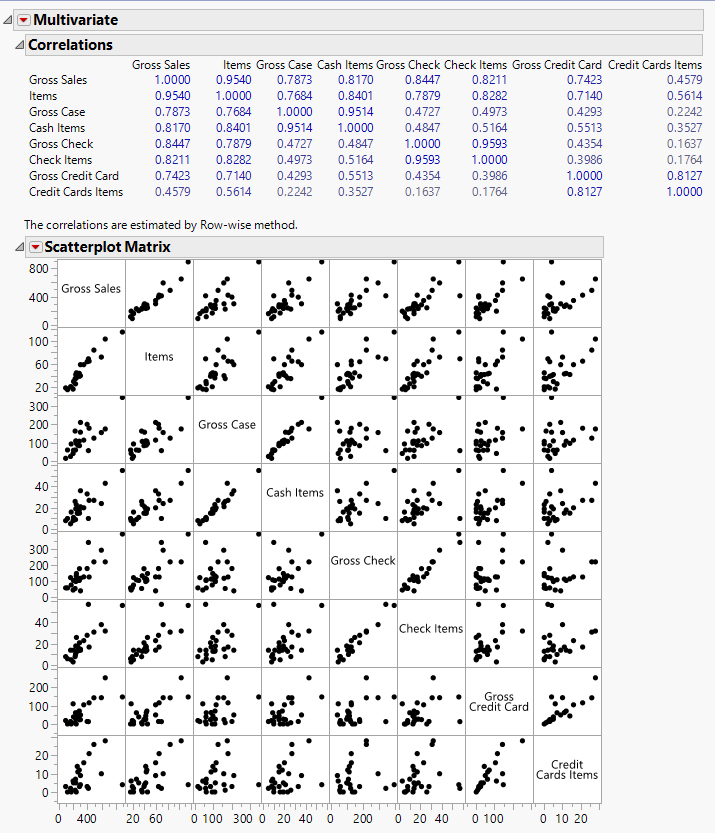Click the Gross Check diagonal cell in matrix
715x833 pixels.
363,565
